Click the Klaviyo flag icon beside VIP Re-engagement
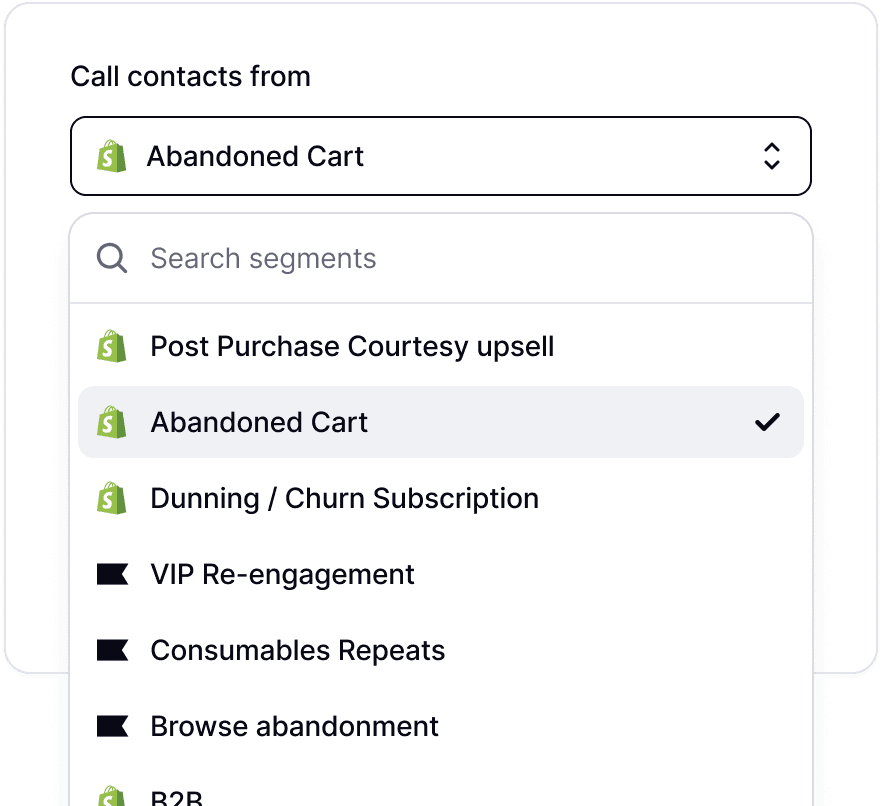This screenshot has height=806, width=882. click(113, 574)
